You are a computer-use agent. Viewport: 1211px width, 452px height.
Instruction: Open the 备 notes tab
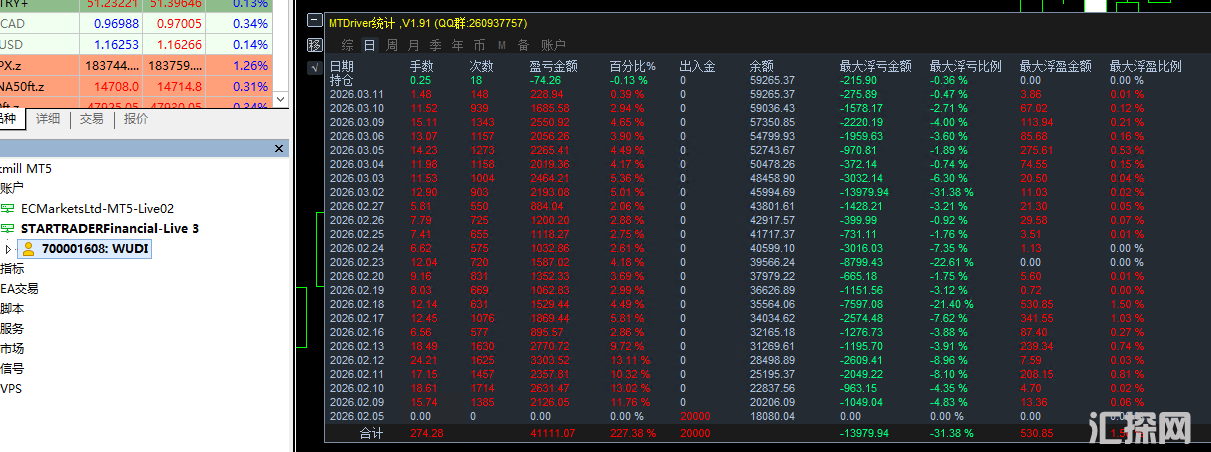pyautogui.click(x=523, y=45)
